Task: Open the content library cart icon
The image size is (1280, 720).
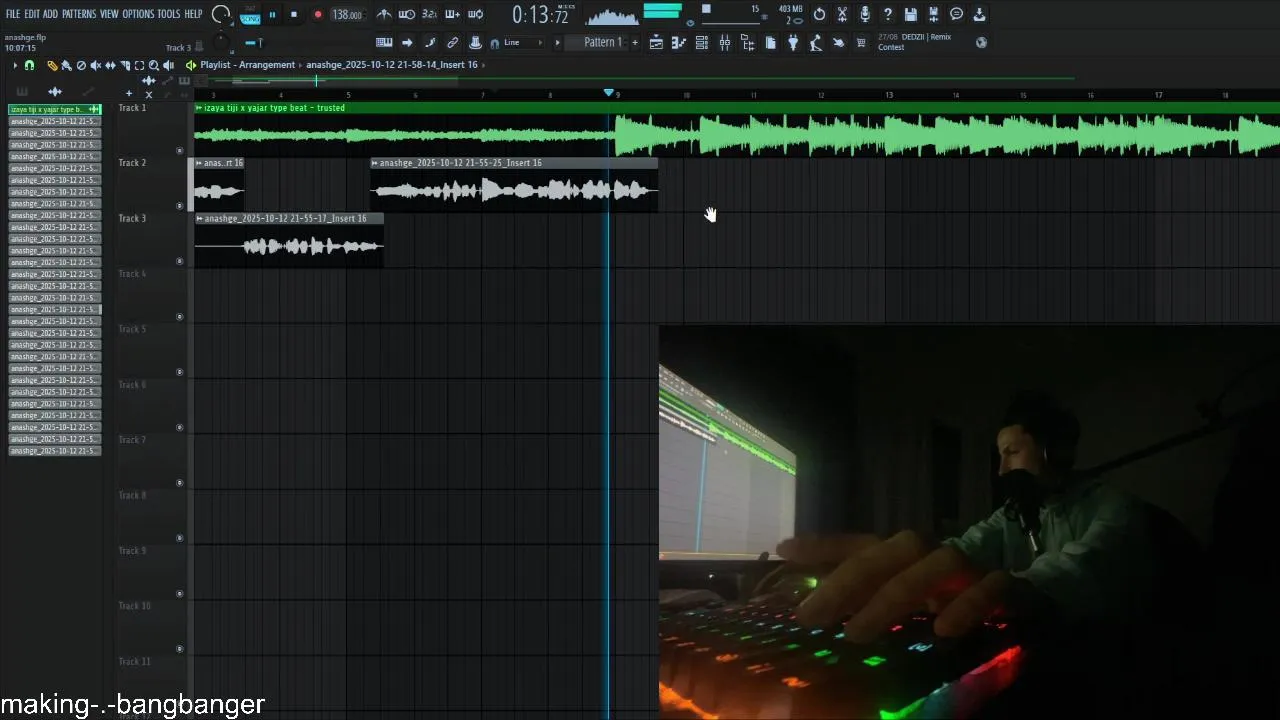Action: pyautogui.click(x=861, y=43)
